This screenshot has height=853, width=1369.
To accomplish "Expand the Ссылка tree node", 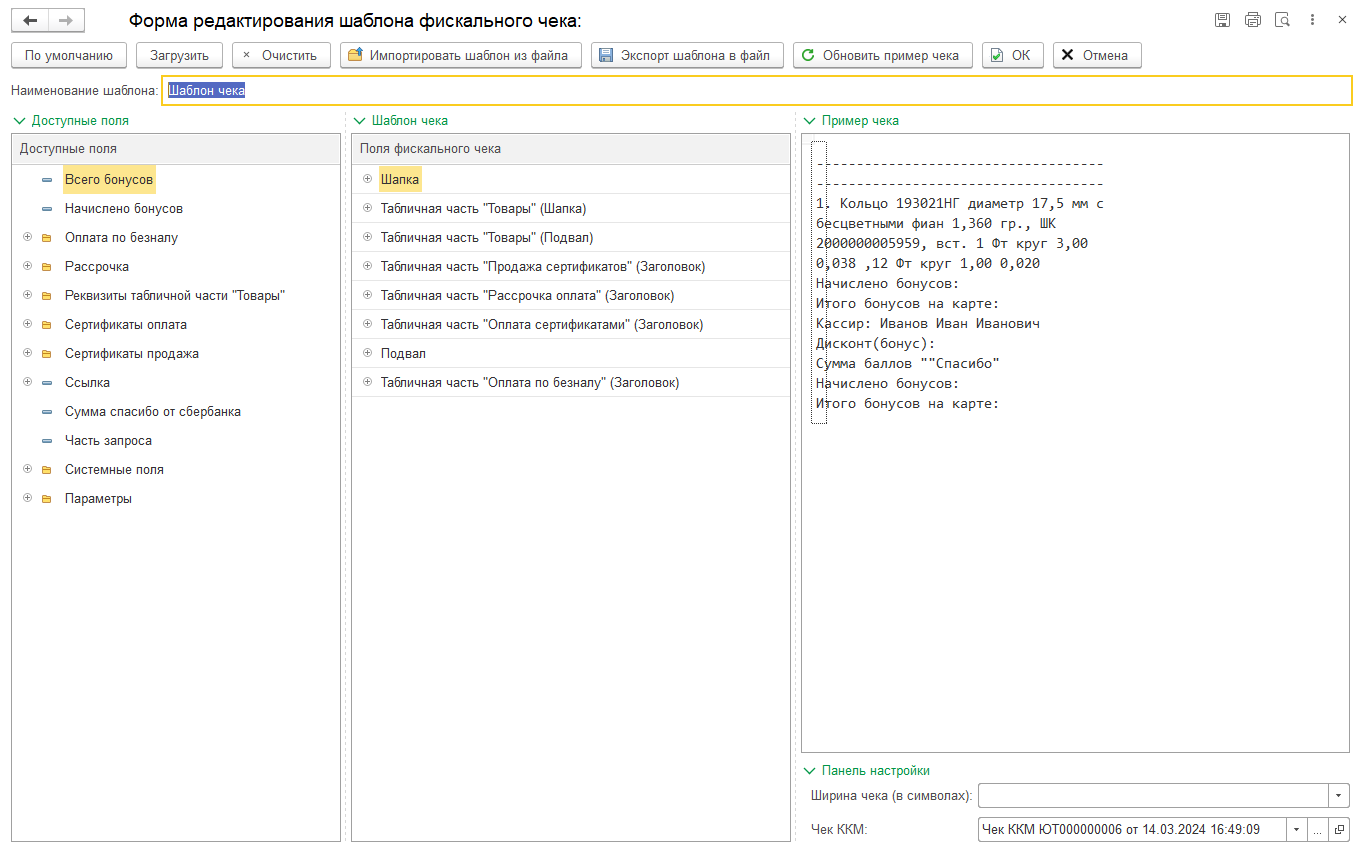I will click(27, 383).
